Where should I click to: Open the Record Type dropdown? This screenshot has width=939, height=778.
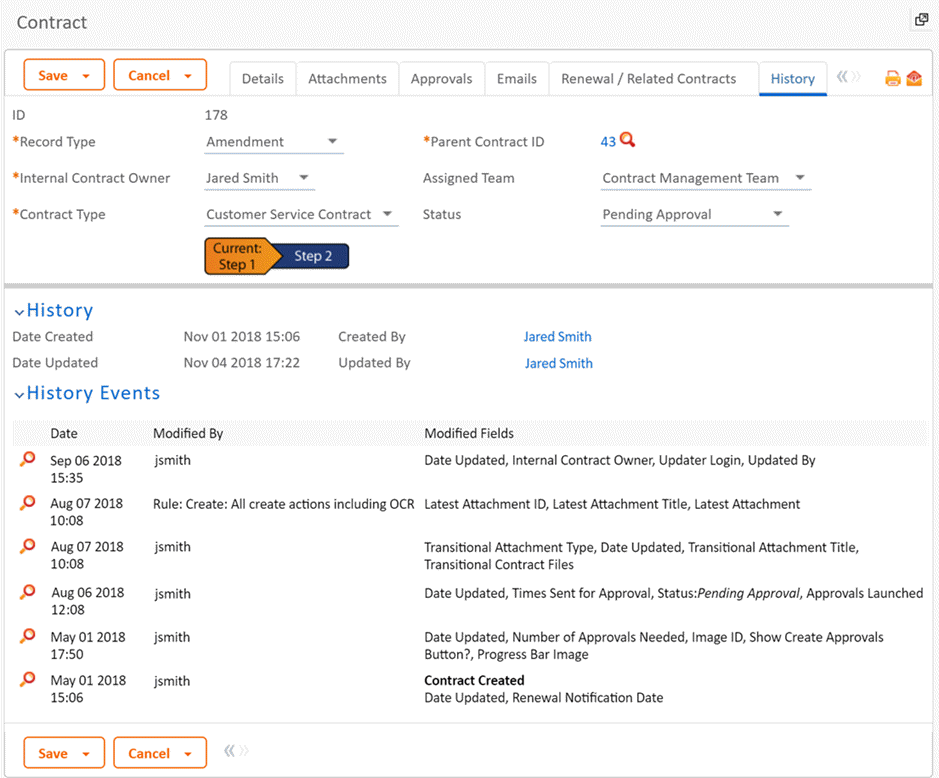tap(332, 142)
